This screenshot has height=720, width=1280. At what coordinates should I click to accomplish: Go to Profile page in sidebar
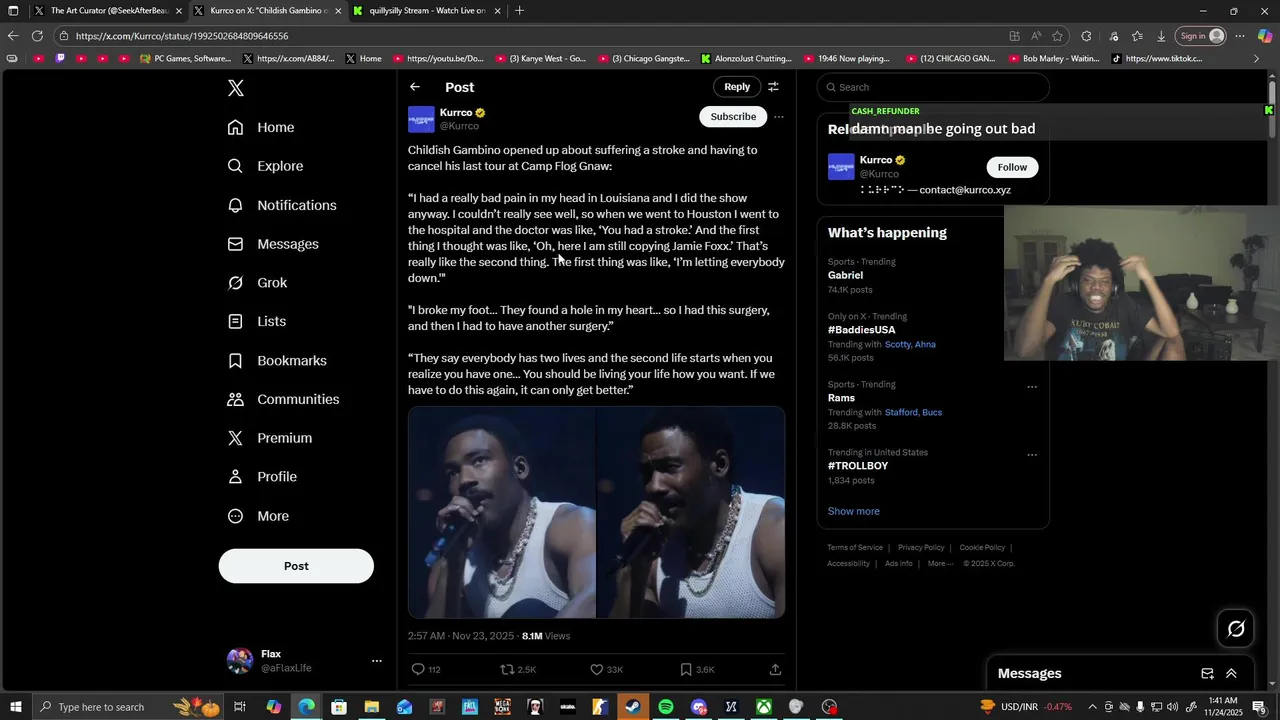click(x=262, y=477)
